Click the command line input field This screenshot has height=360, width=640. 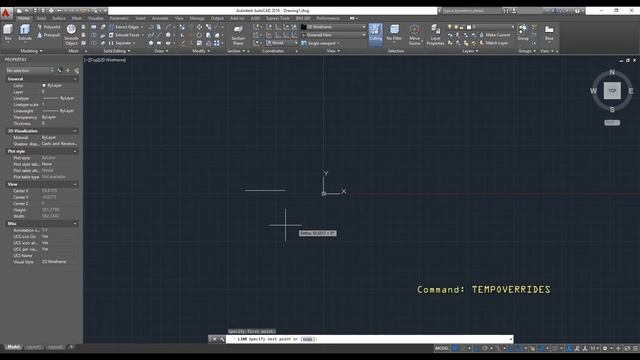tap(369, 339)
